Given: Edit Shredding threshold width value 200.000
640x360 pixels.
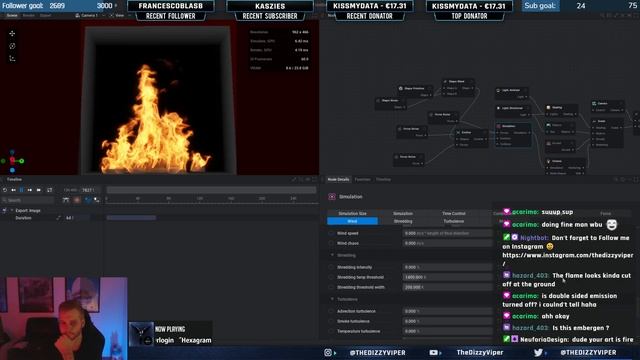Looking at the screenshot, I should click(447, 287).
